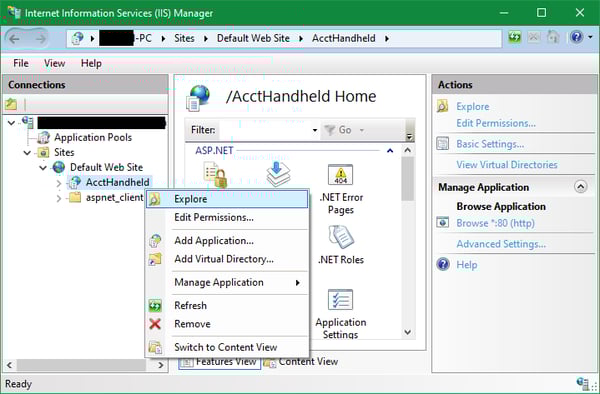Expand the aspnet_client tree node

59,198
